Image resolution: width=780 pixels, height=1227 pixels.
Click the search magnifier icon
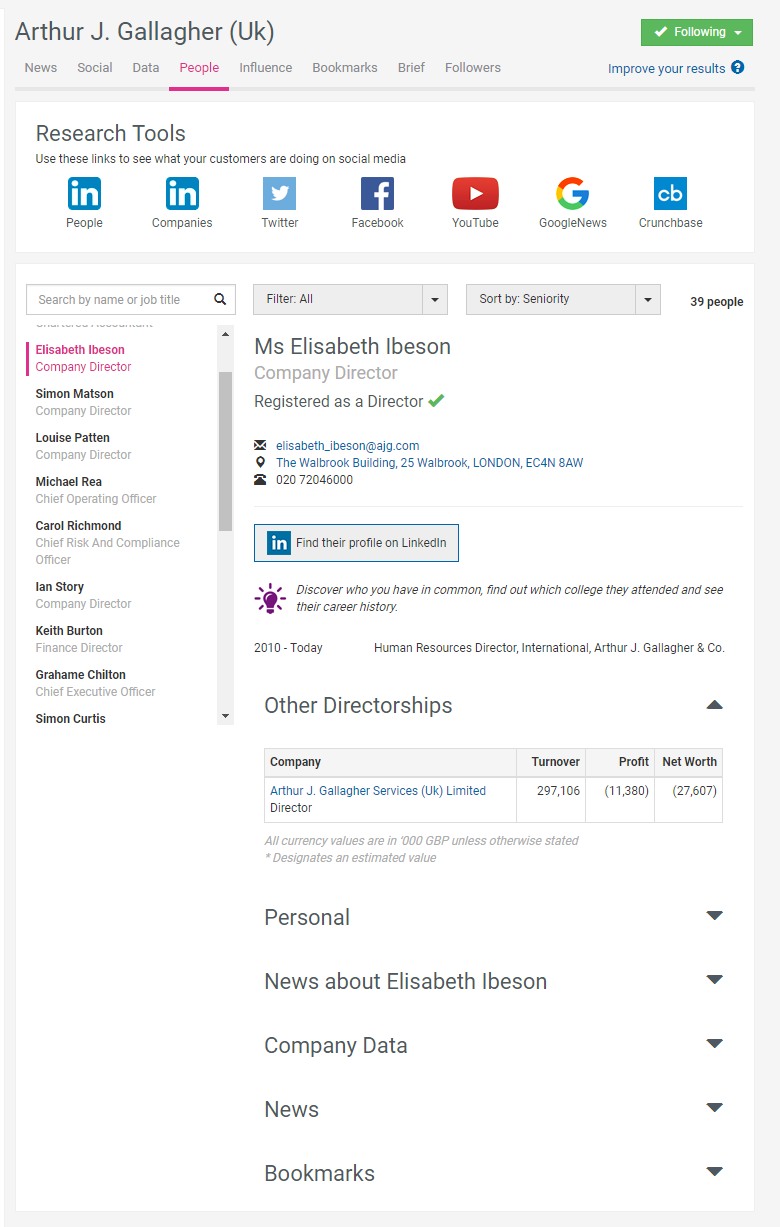pos(220,299)
